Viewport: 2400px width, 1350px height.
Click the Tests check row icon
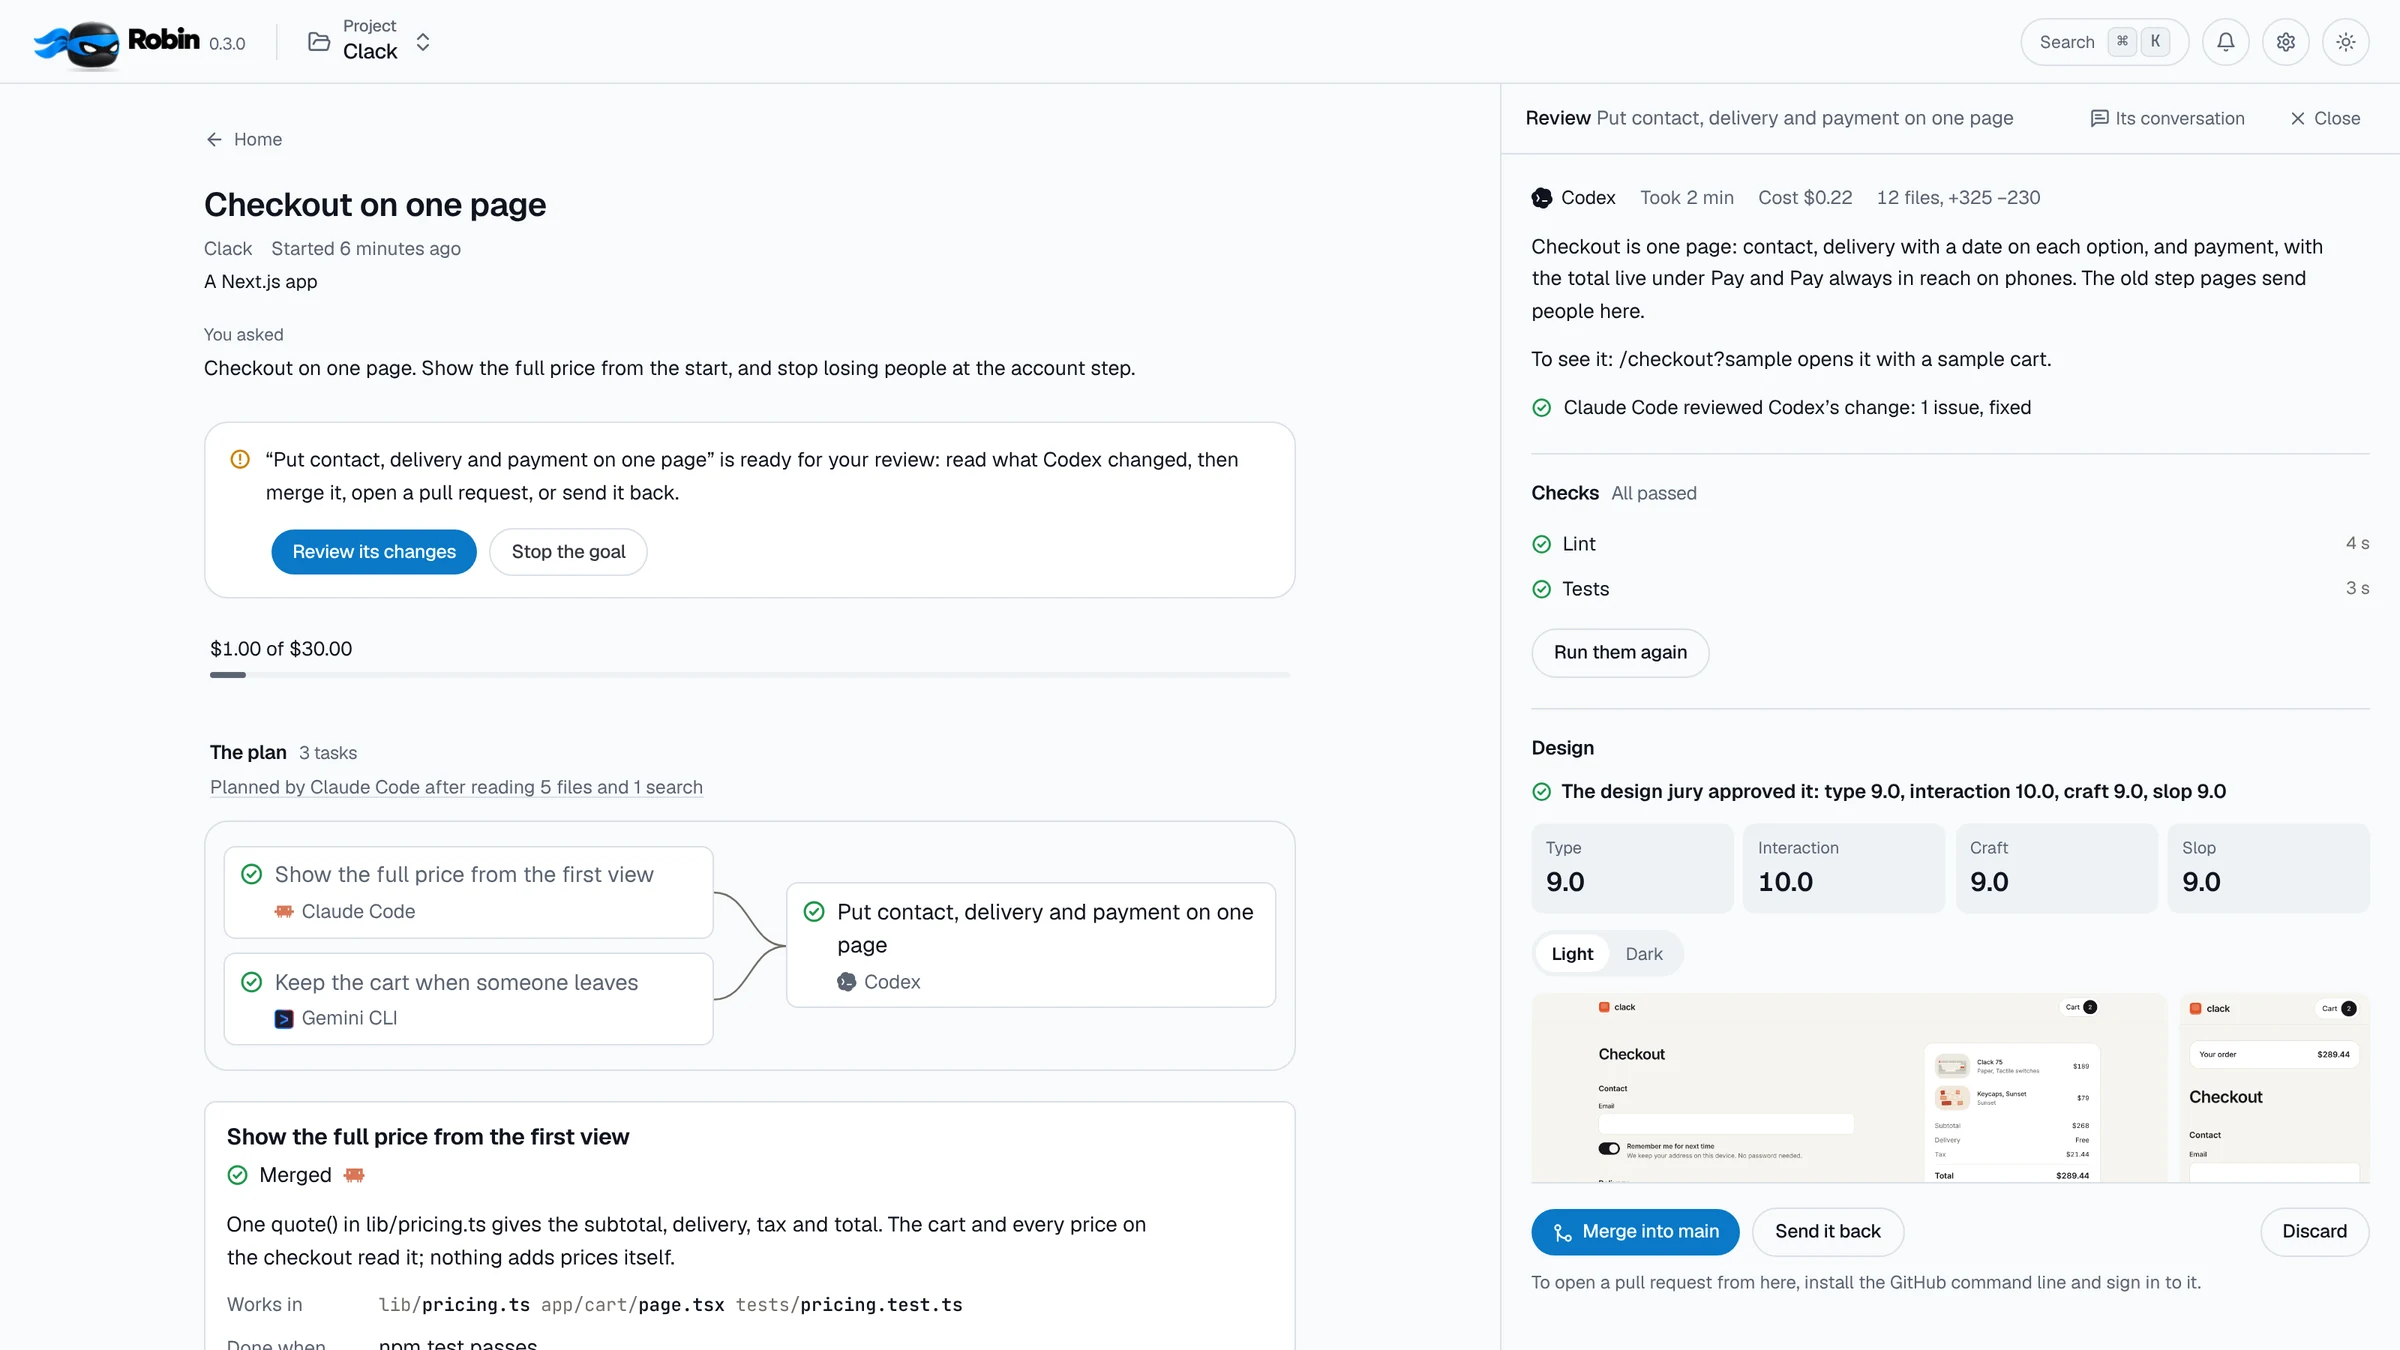1542,589
